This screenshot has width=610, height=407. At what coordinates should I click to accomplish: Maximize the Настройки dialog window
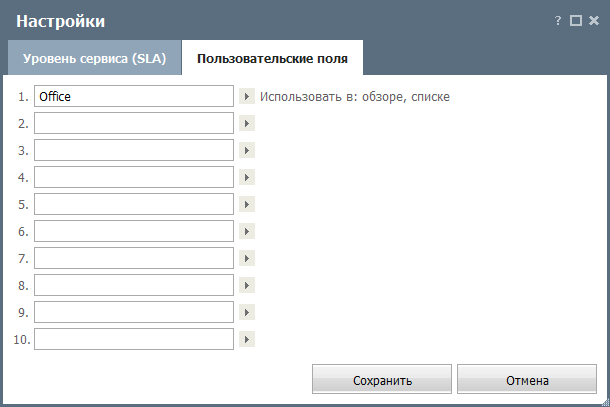tap(576, 21)
